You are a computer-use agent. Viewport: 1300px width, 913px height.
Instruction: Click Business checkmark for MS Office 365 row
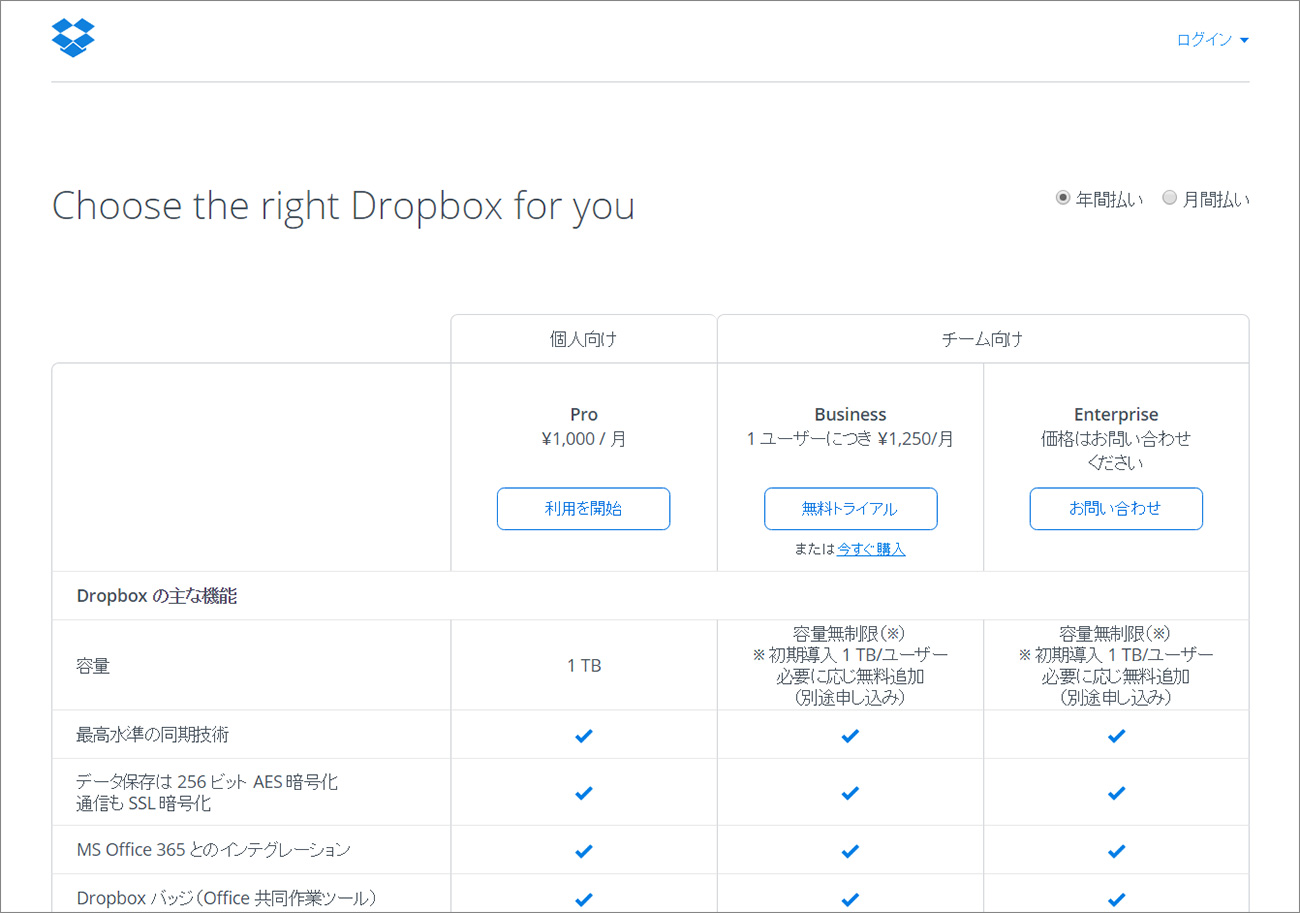pos(850,851)
